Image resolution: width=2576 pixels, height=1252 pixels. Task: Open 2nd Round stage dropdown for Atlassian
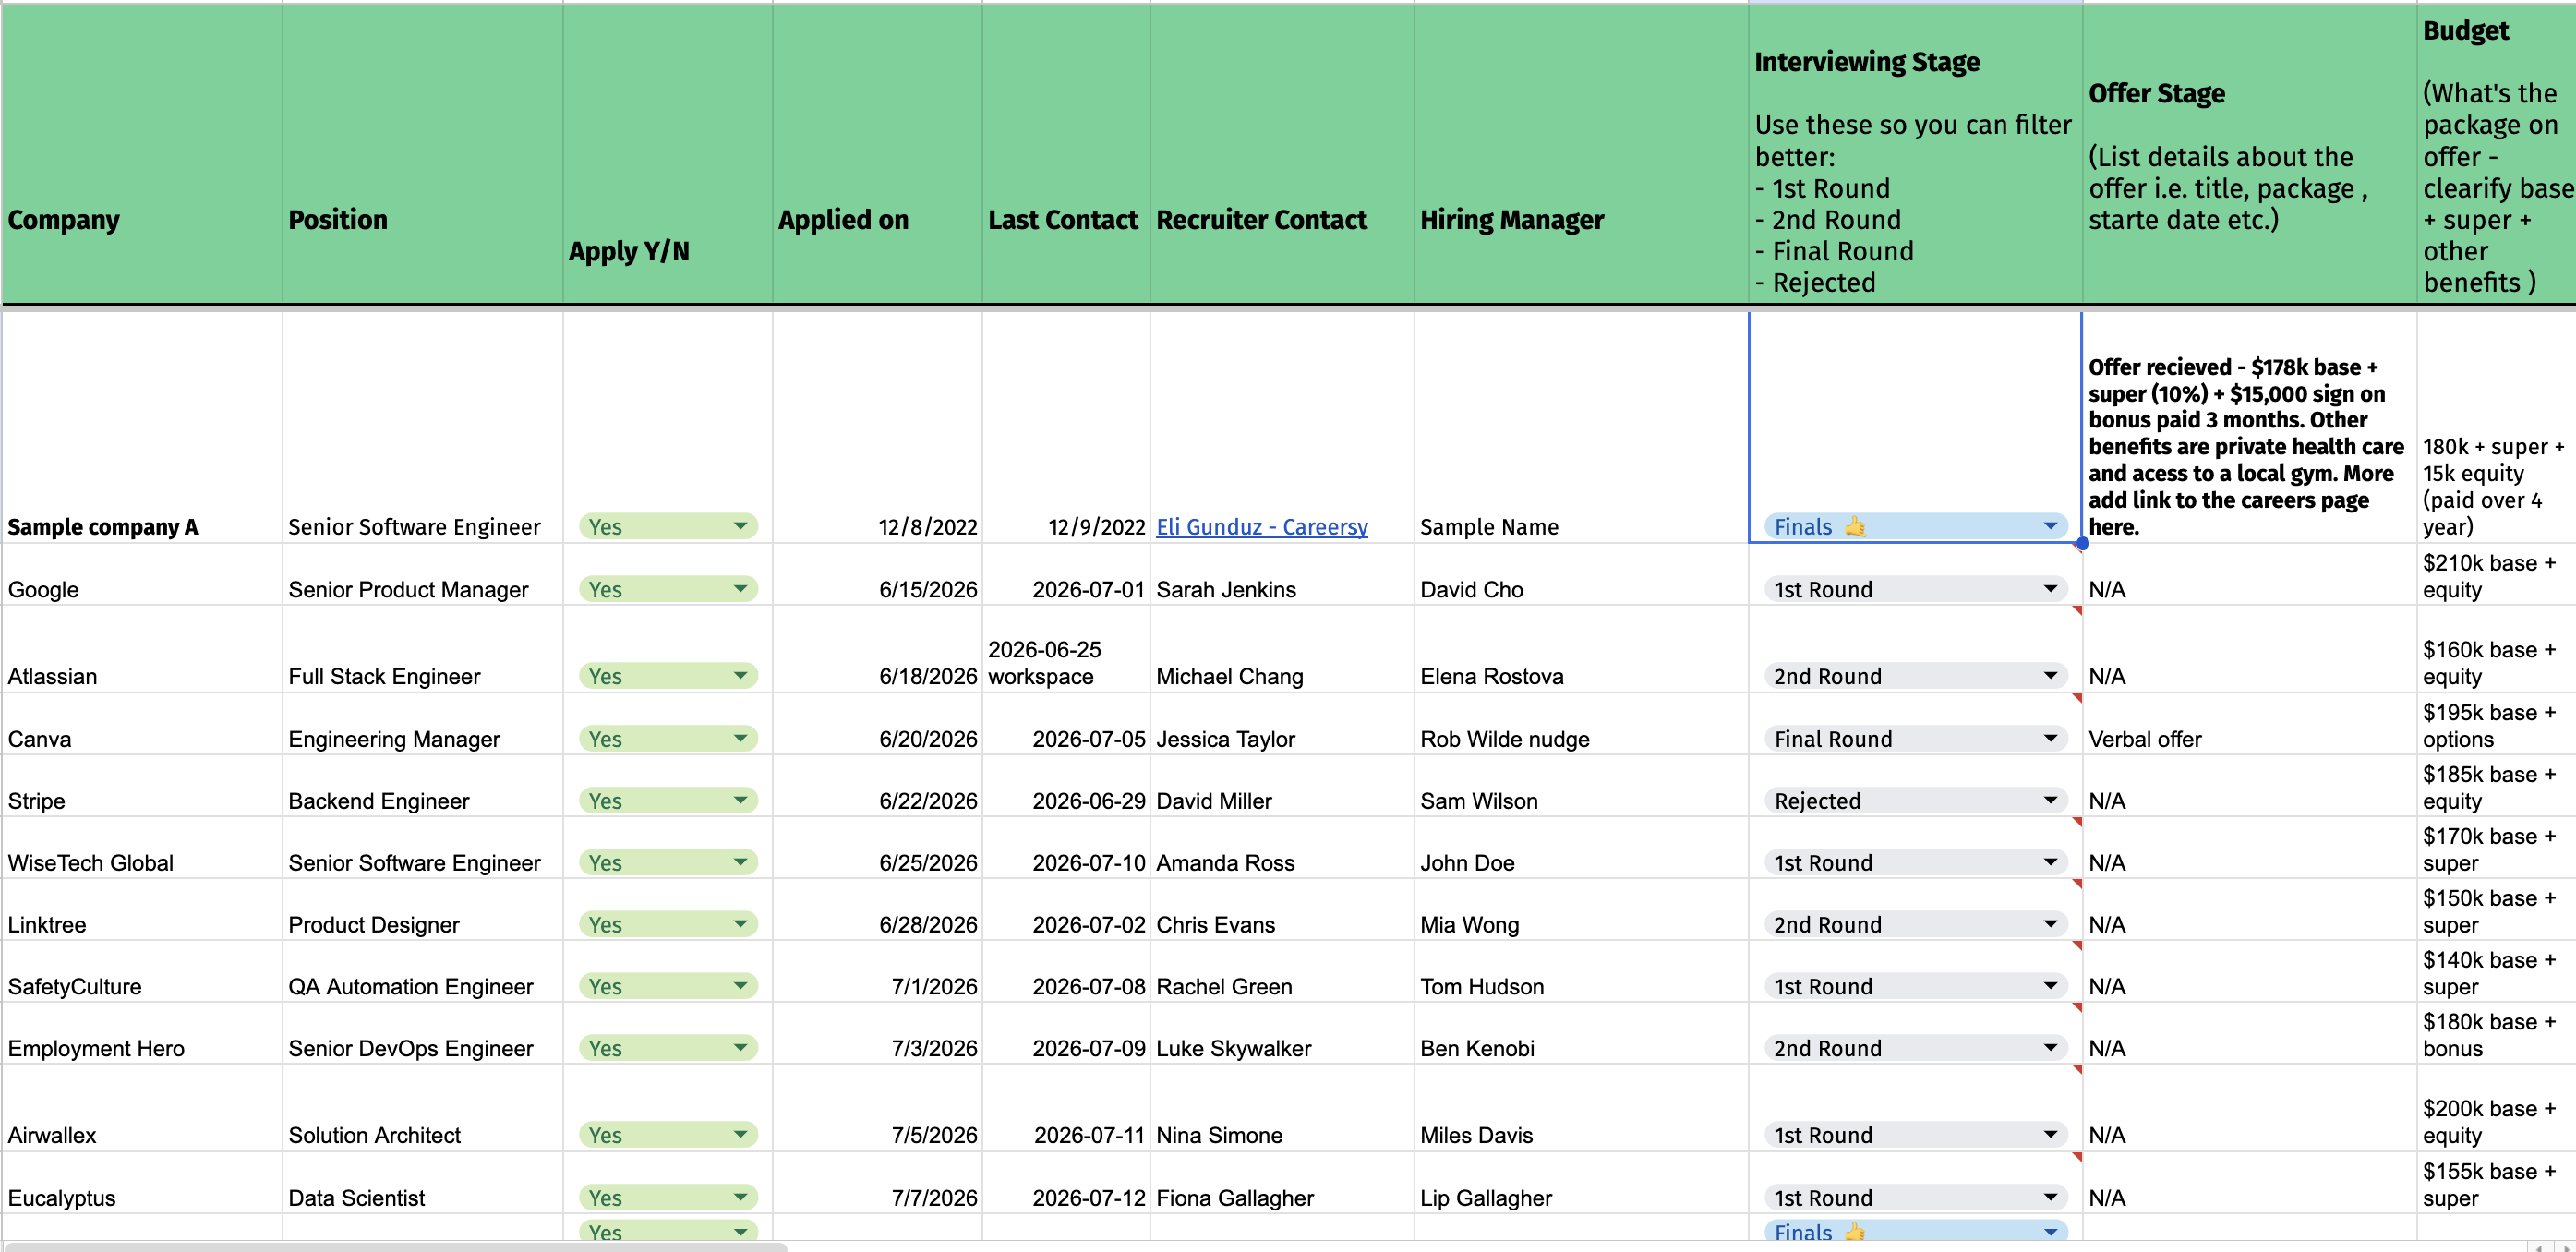tap(1915, 676)
